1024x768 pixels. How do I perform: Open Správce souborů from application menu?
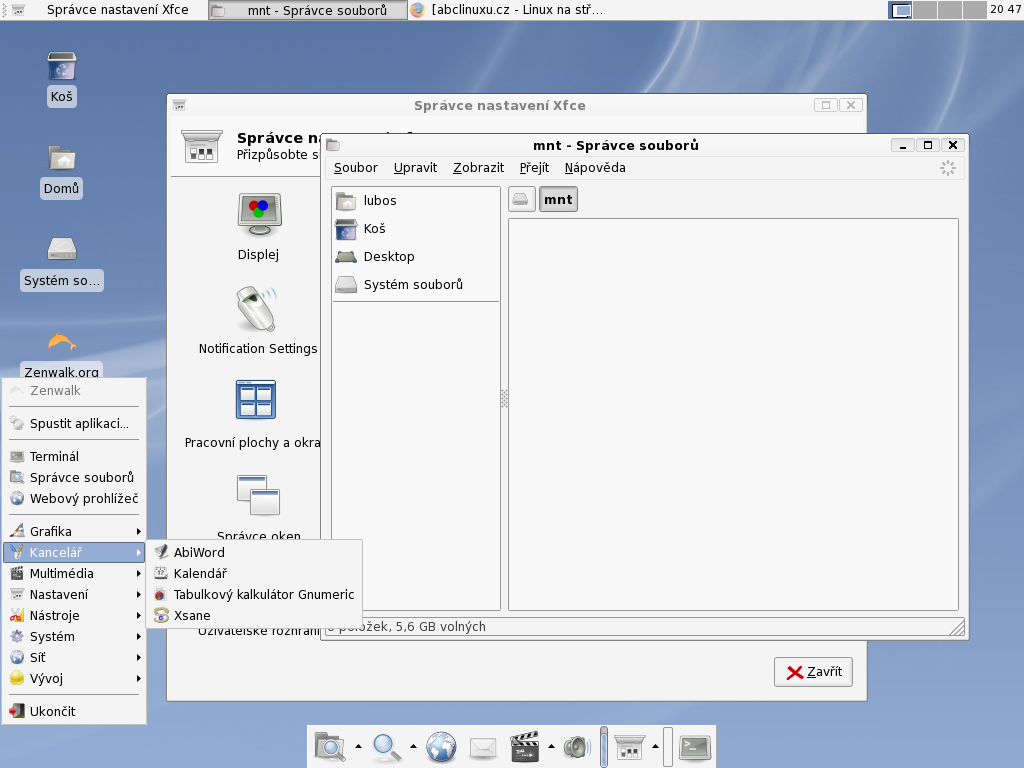[74, 477]
